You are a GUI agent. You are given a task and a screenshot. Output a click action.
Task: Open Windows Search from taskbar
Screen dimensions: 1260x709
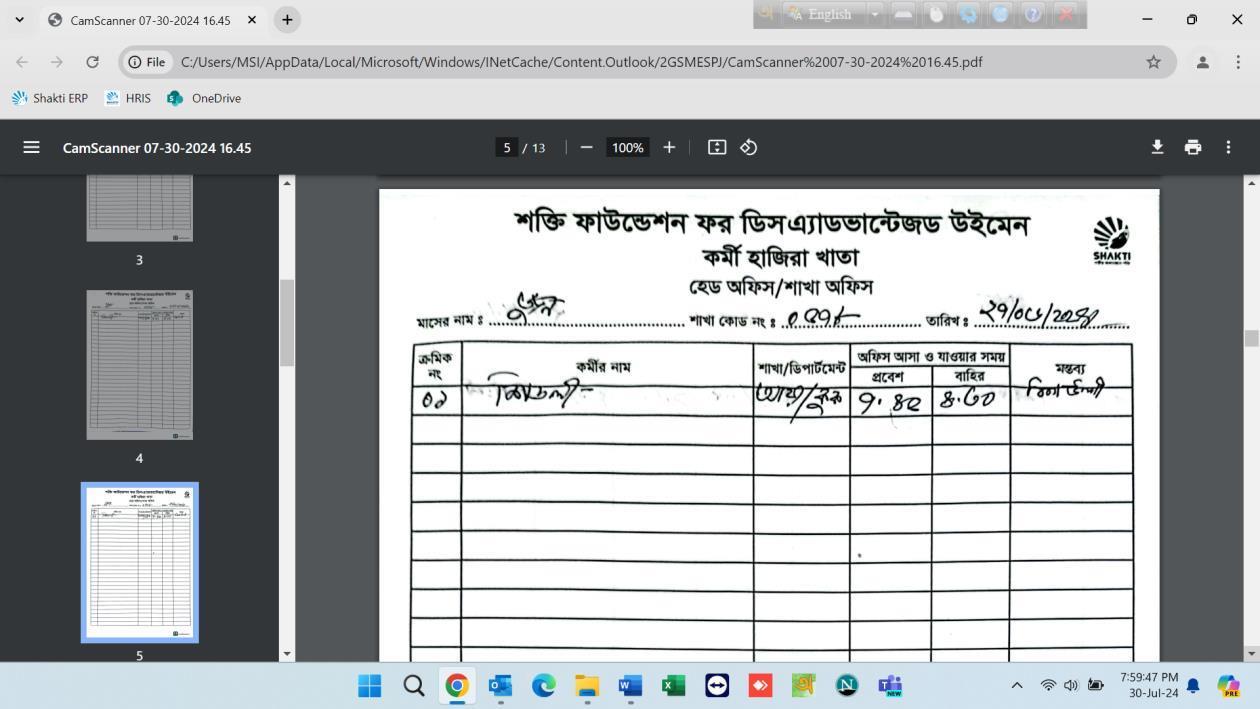(x=413, y=685)
